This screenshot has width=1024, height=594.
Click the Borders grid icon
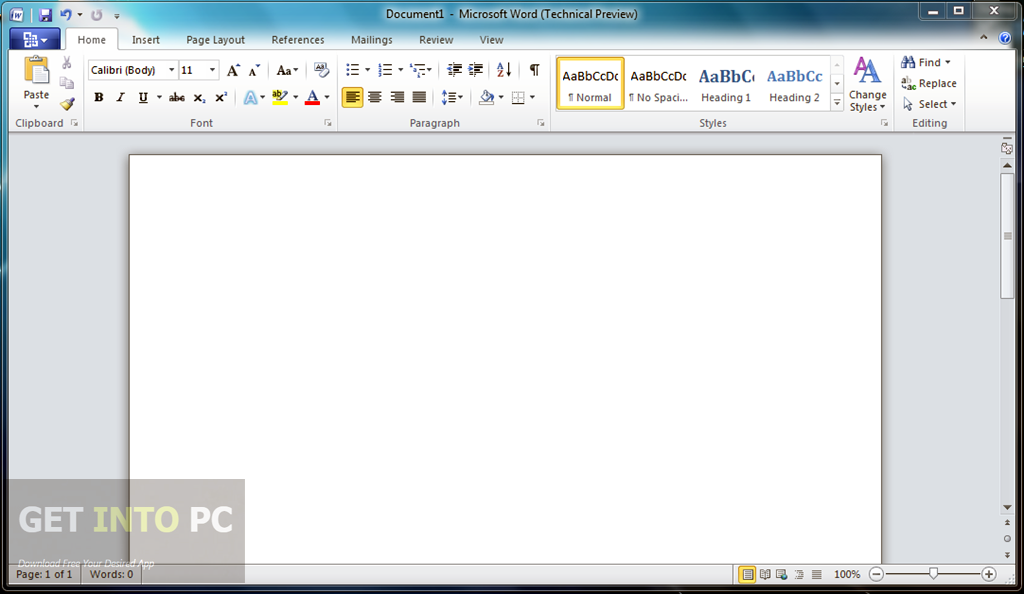point(518,98)
